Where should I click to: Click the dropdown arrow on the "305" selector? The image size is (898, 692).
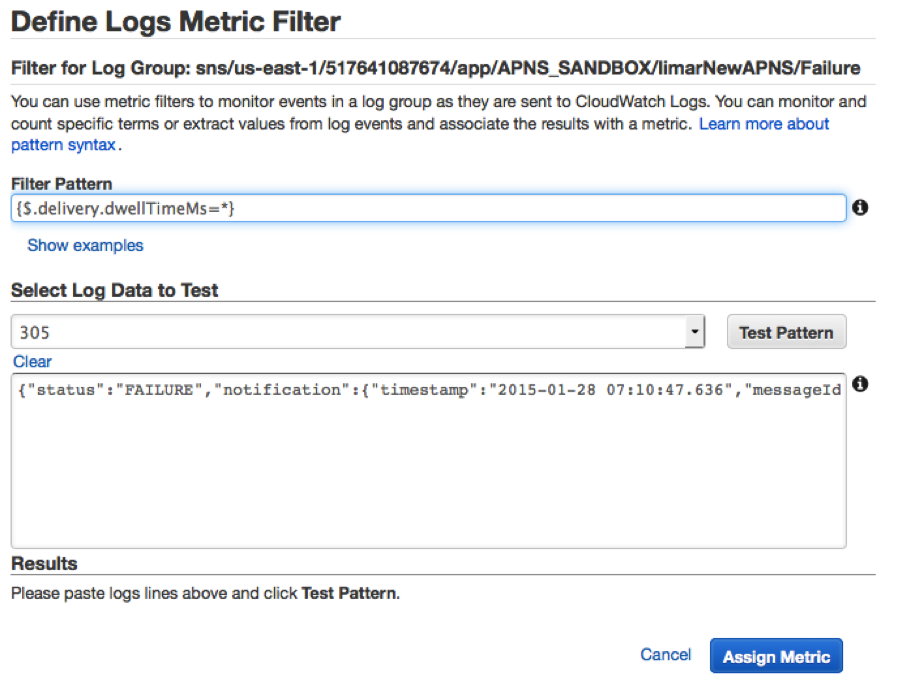(x=695, y=330)
